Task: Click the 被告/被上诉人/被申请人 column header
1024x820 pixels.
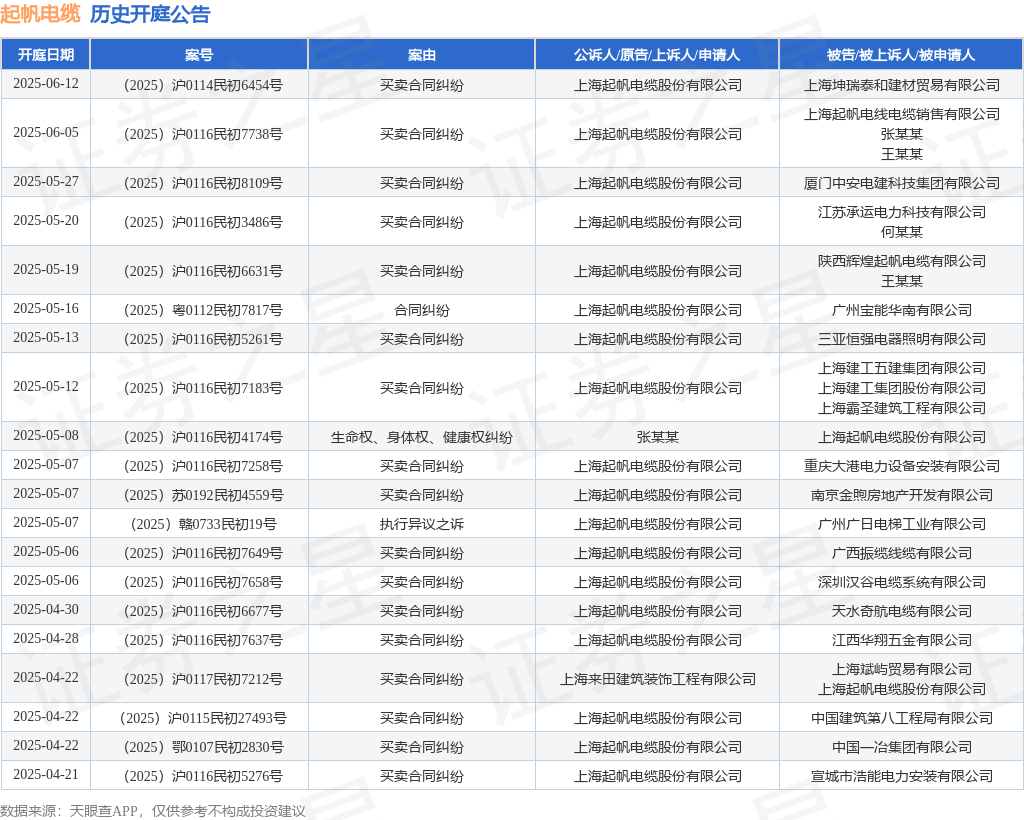Action: (901, 55)
